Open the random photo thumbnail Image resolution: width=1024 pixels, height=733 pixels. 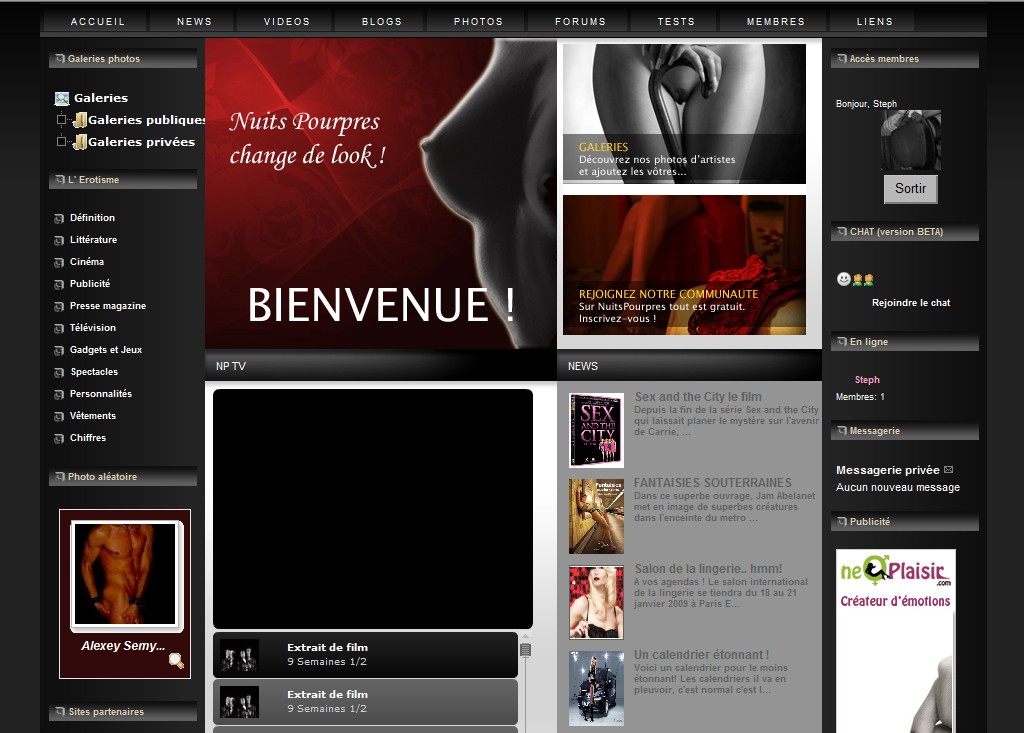125,574
